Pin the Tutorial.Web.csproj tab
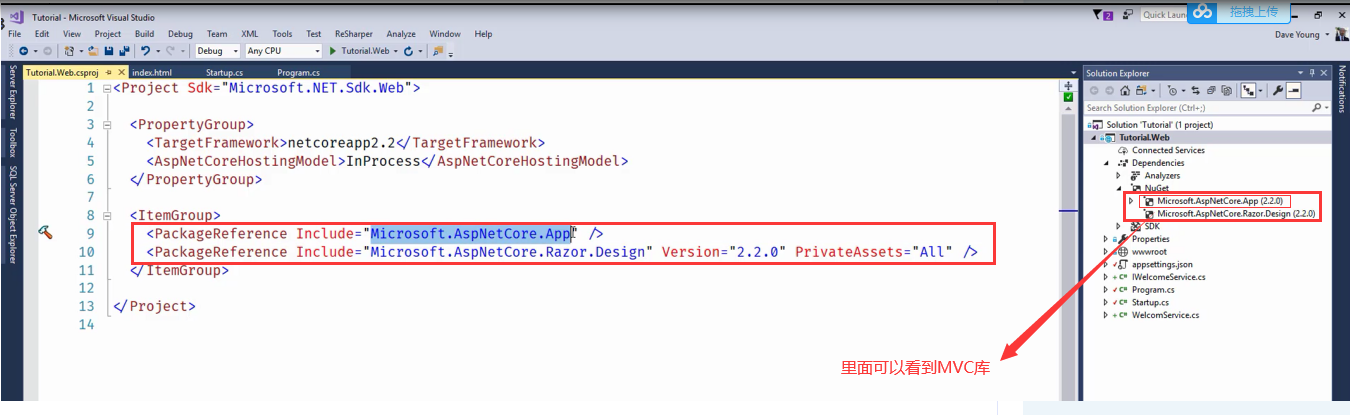The image size is (1350, 415). 108,73
